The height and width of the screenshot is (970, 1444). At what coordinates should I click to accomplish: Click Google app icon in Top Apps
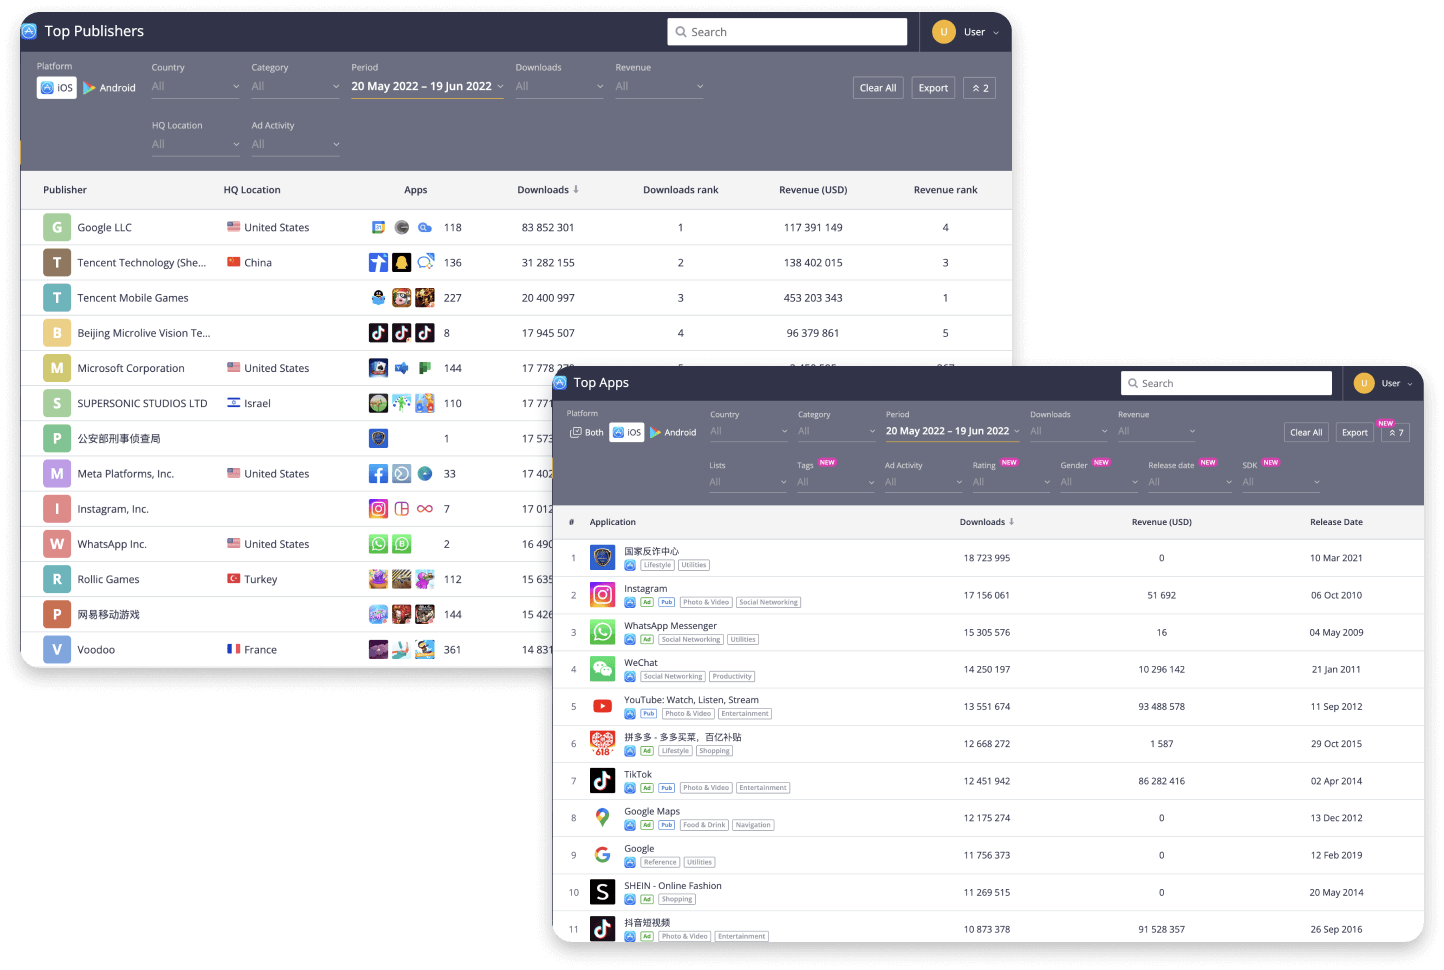coord(602,855)
